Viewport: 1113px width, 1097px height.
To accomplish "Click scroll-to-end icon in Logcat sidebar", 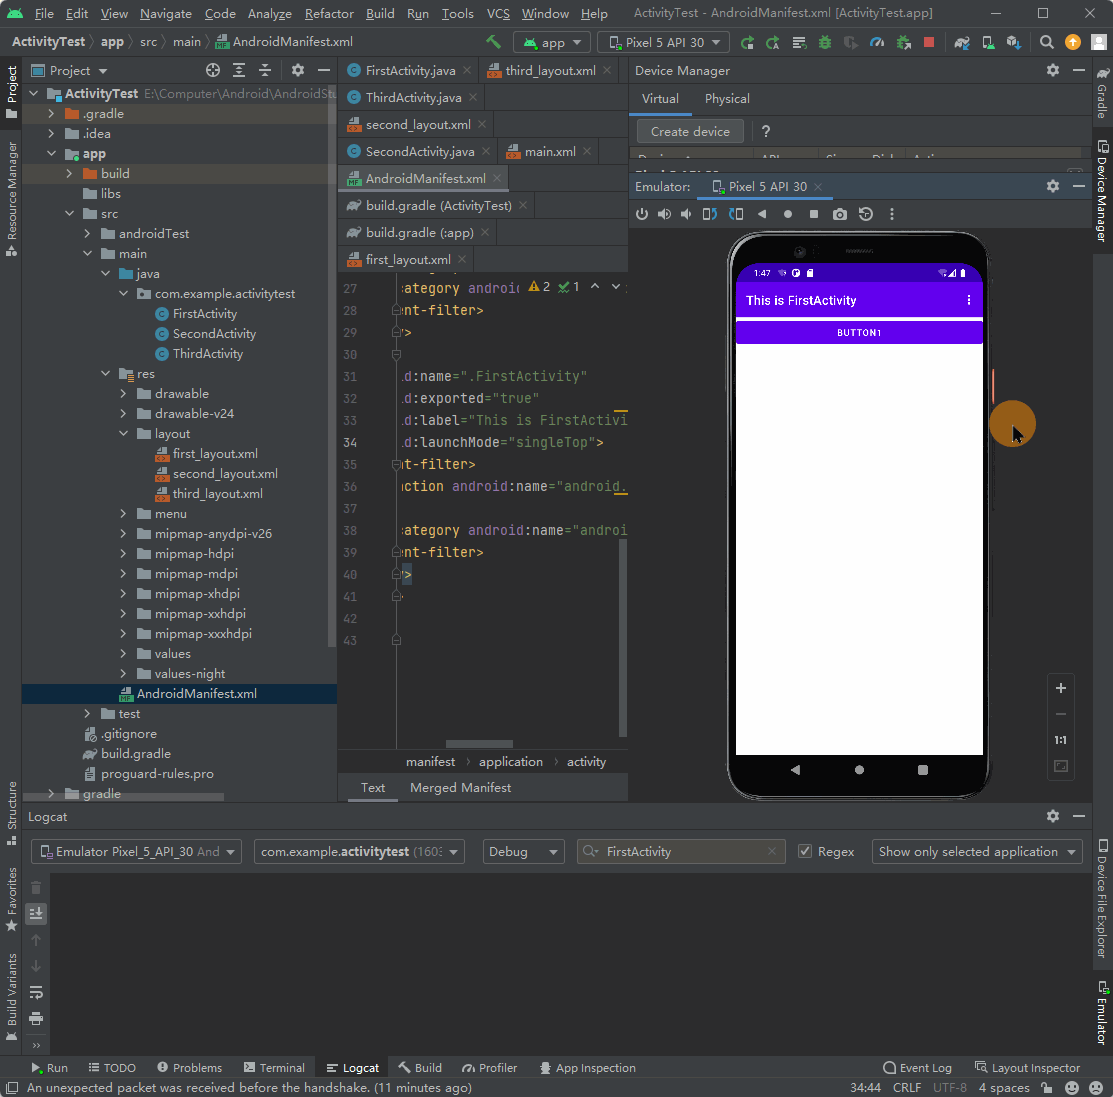I will [x=36, y=913].
